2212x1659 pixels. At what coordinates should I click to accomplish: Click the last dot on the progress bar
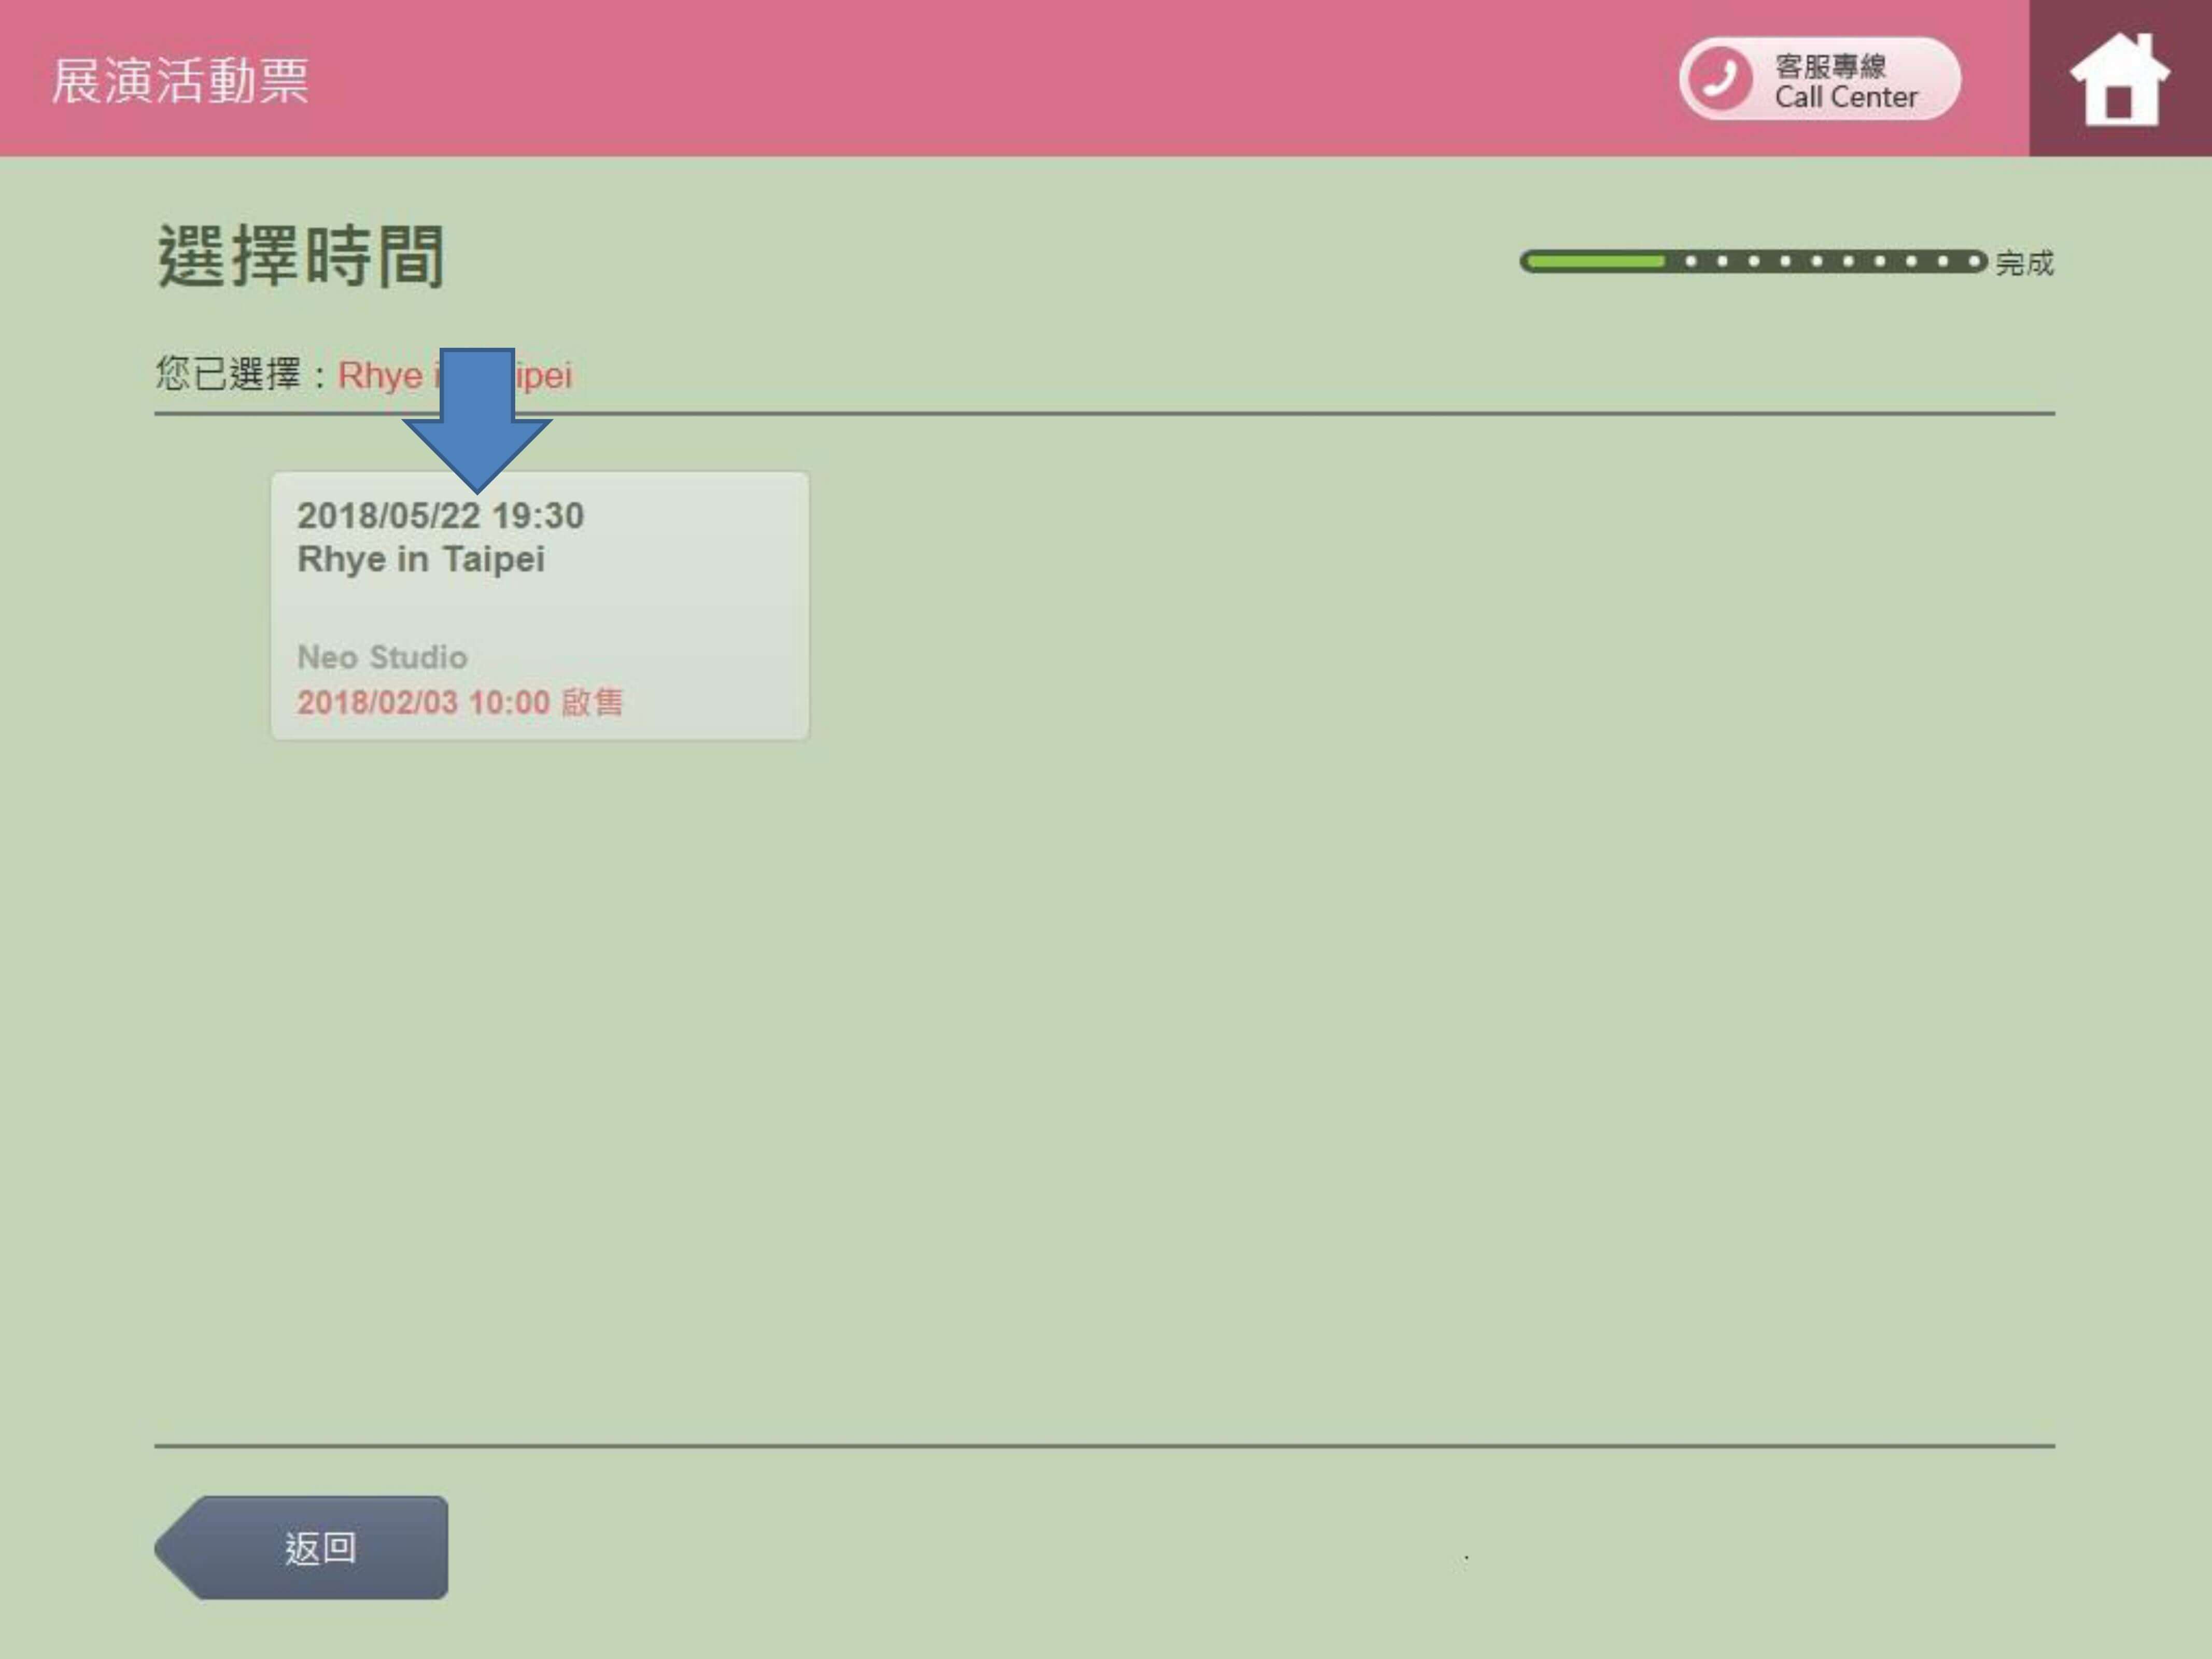tap(1974, 262)
